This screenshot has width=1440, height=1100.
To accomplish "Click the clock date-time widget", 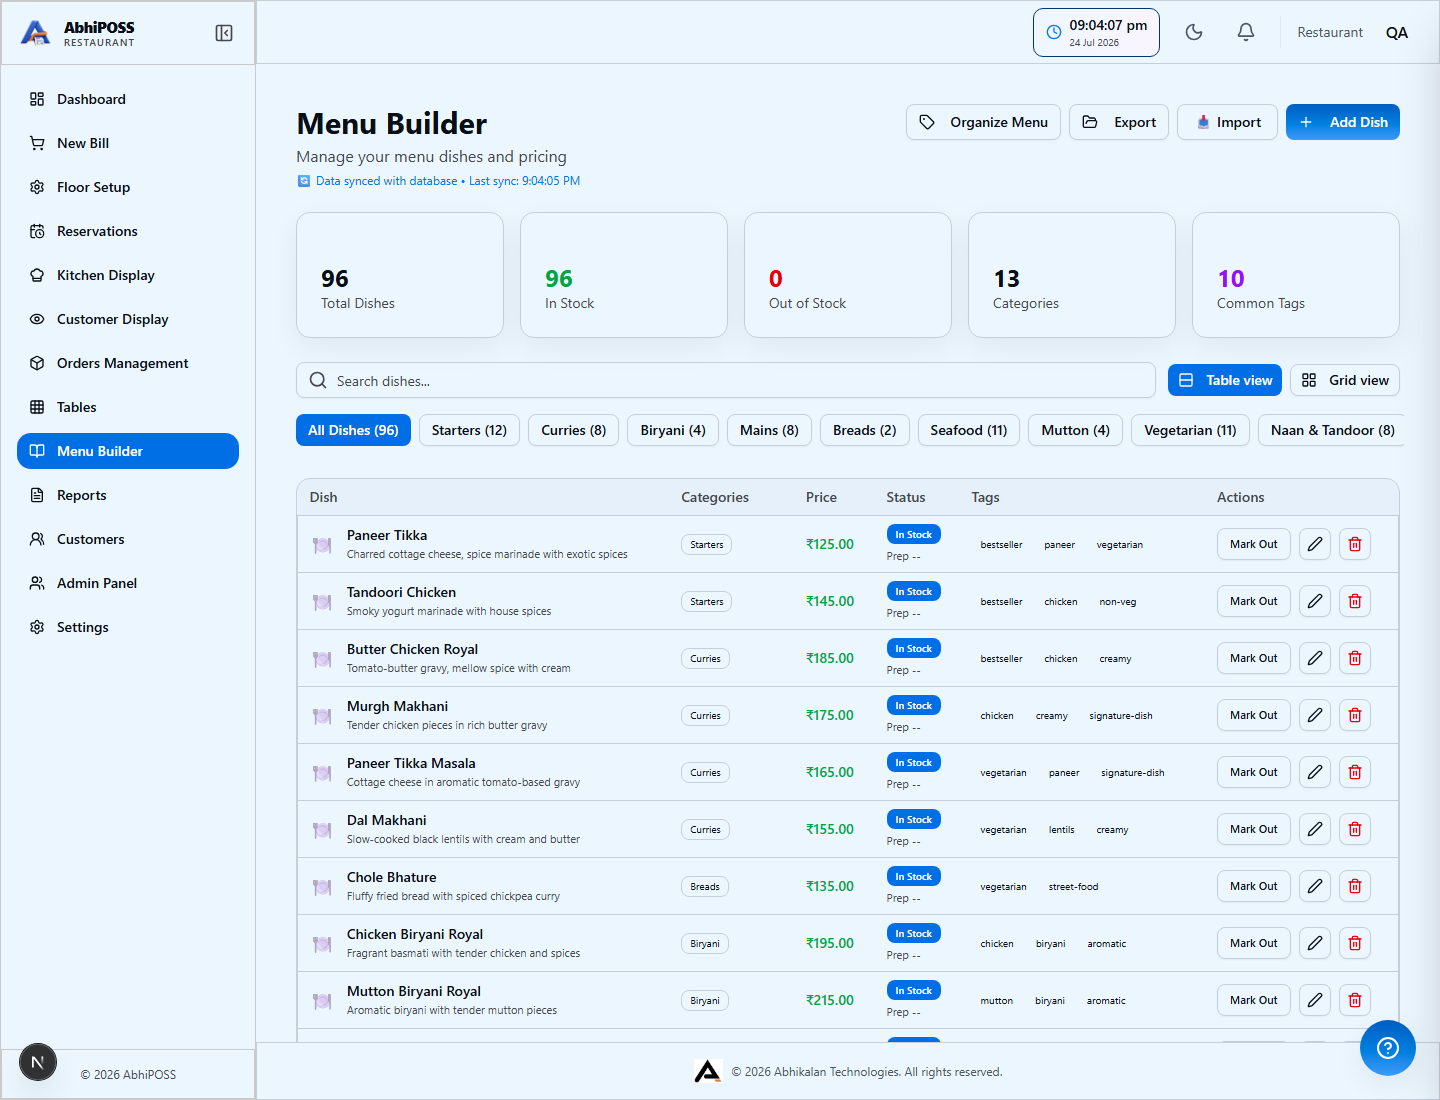I will click(1096, 32).
